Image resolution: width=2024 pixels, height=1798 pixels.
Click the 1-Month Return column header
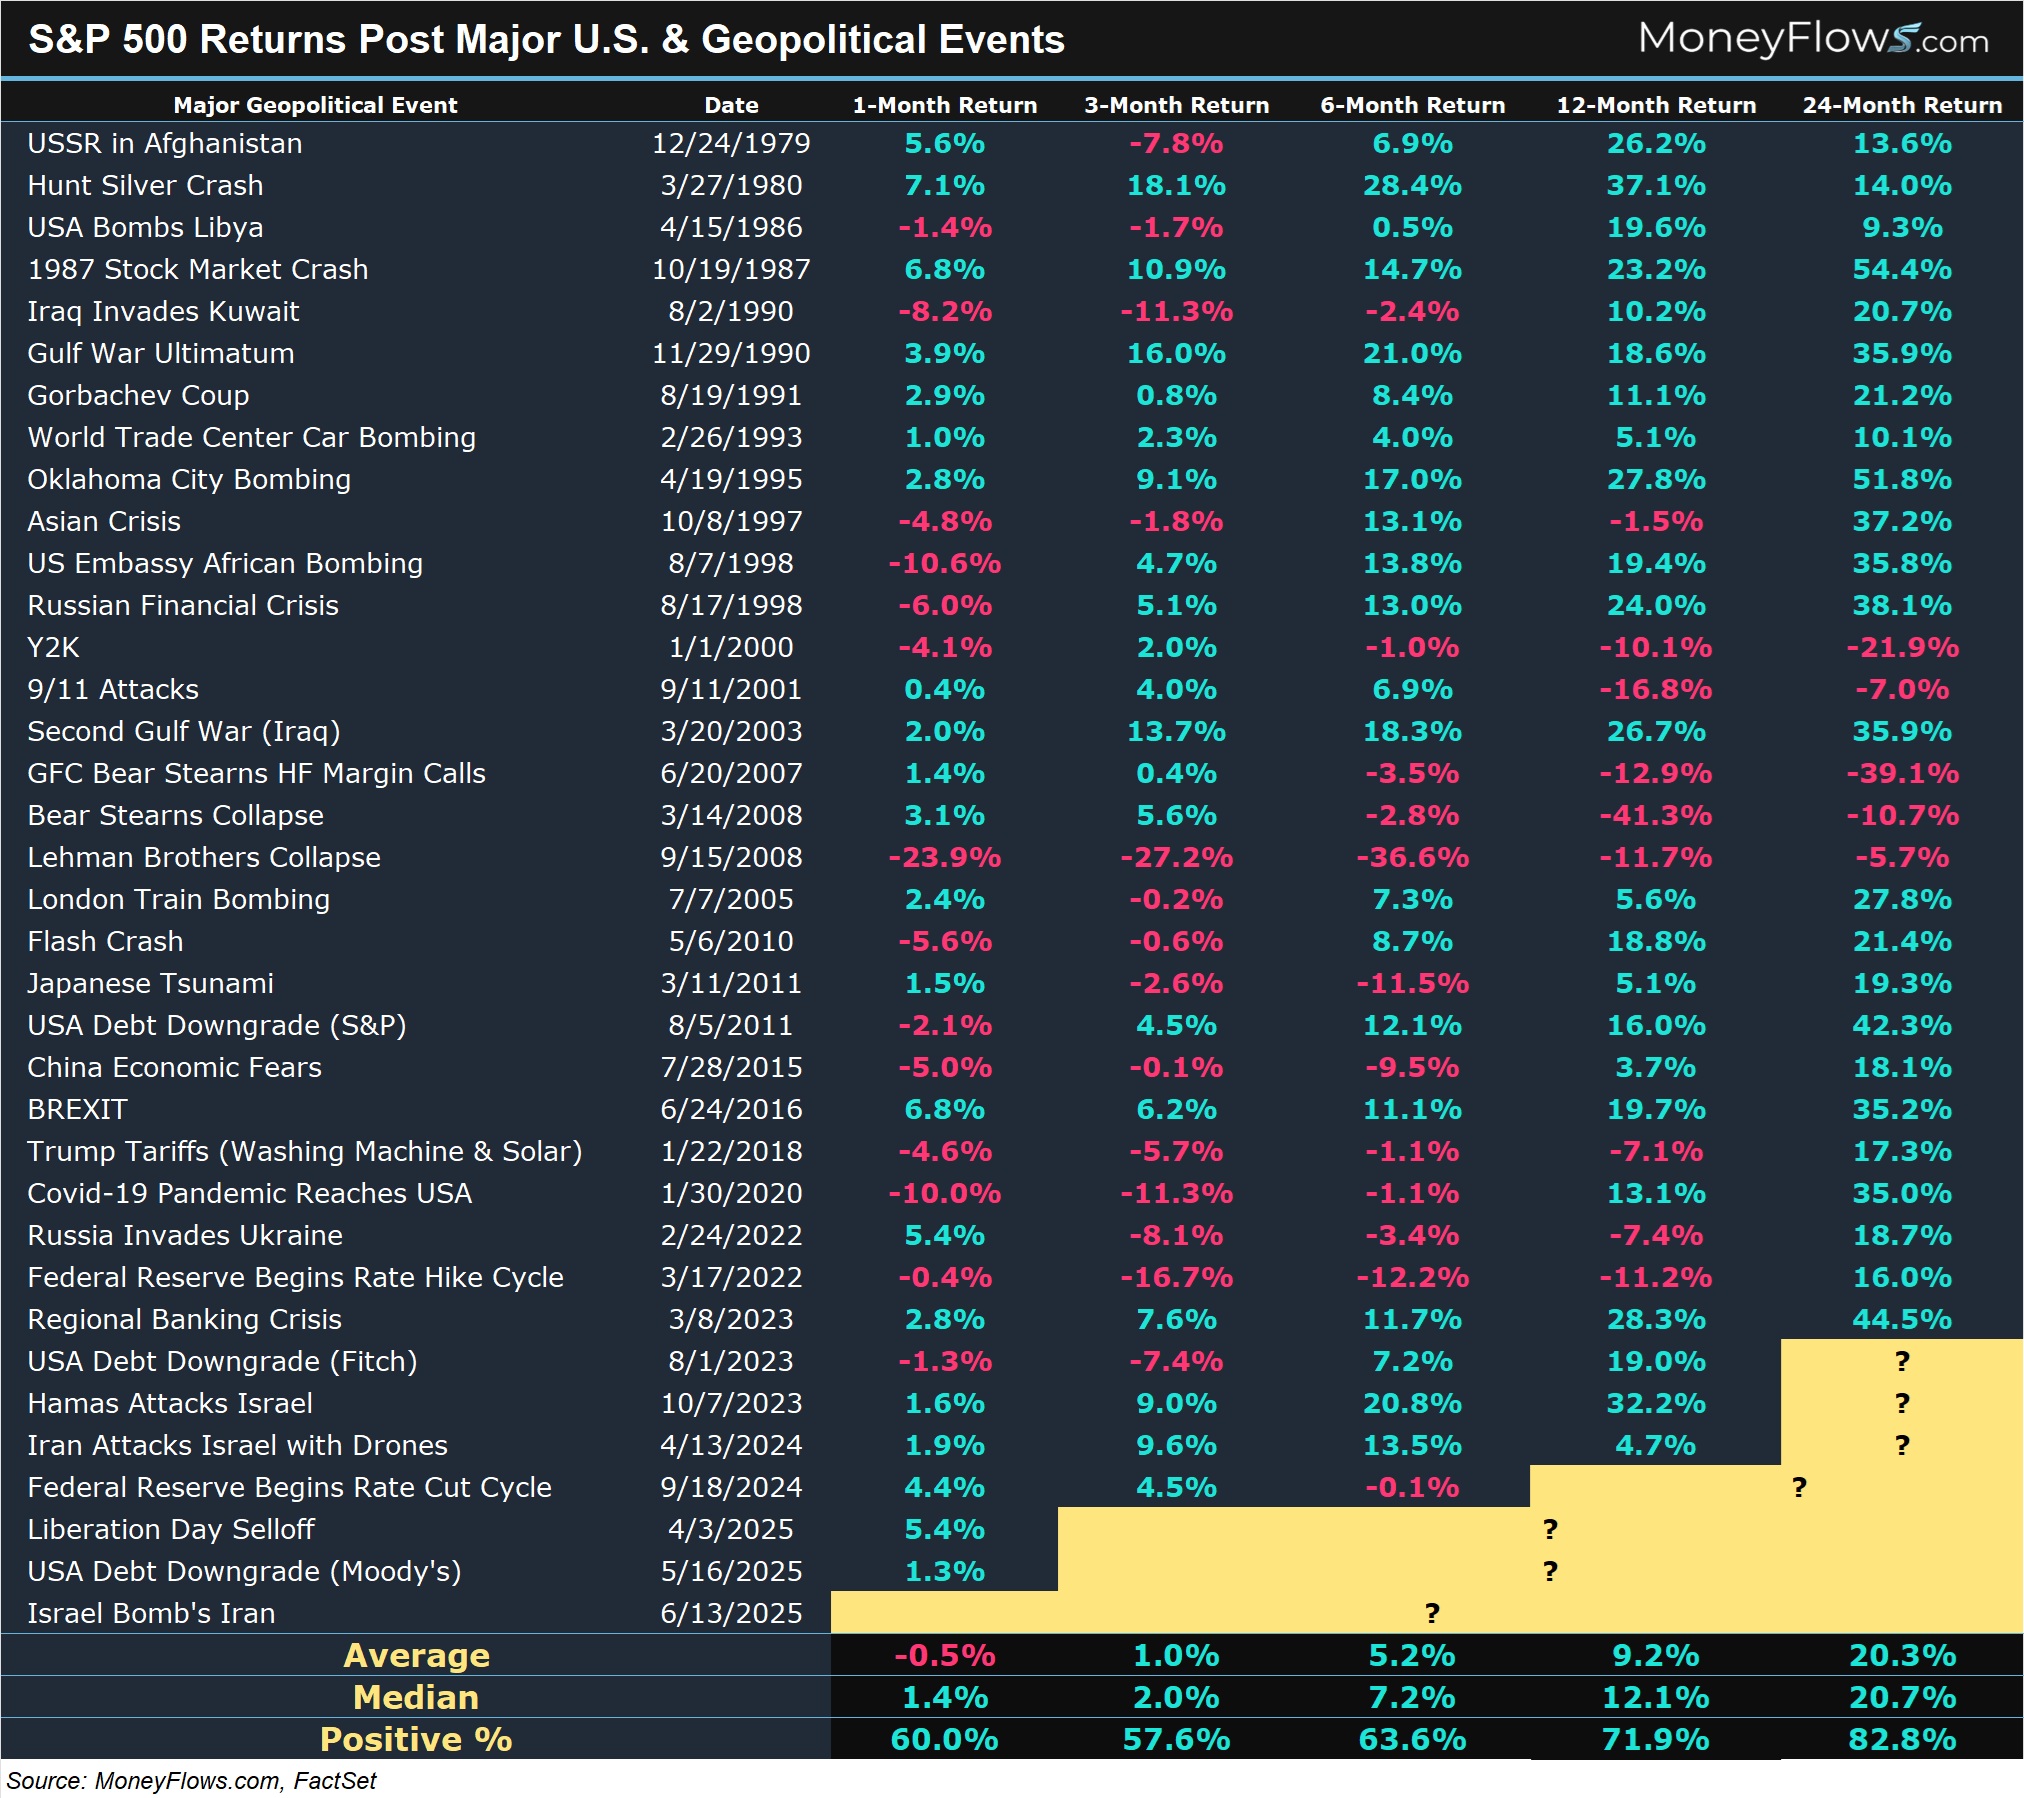pos(944,105)
